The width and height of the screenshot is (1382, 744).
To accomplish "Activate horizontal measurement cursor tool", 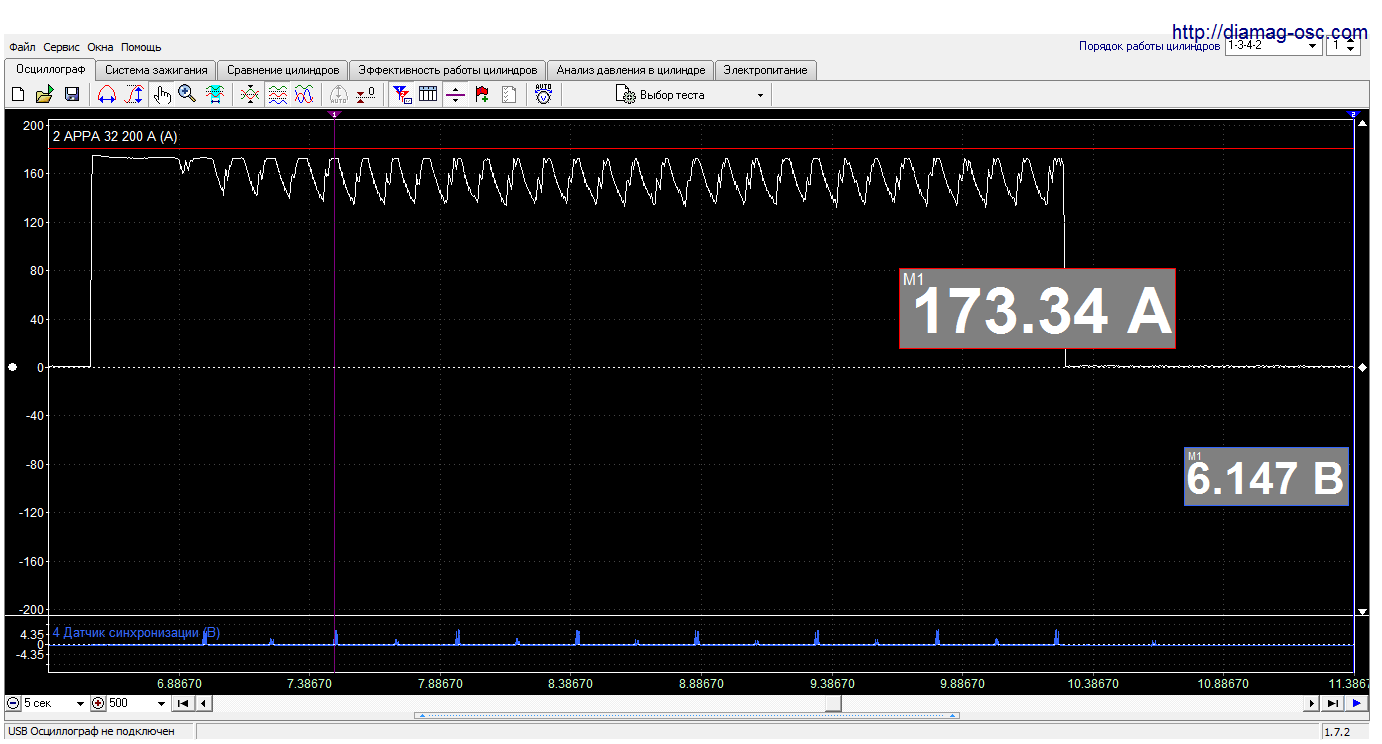I will (106, 94).
